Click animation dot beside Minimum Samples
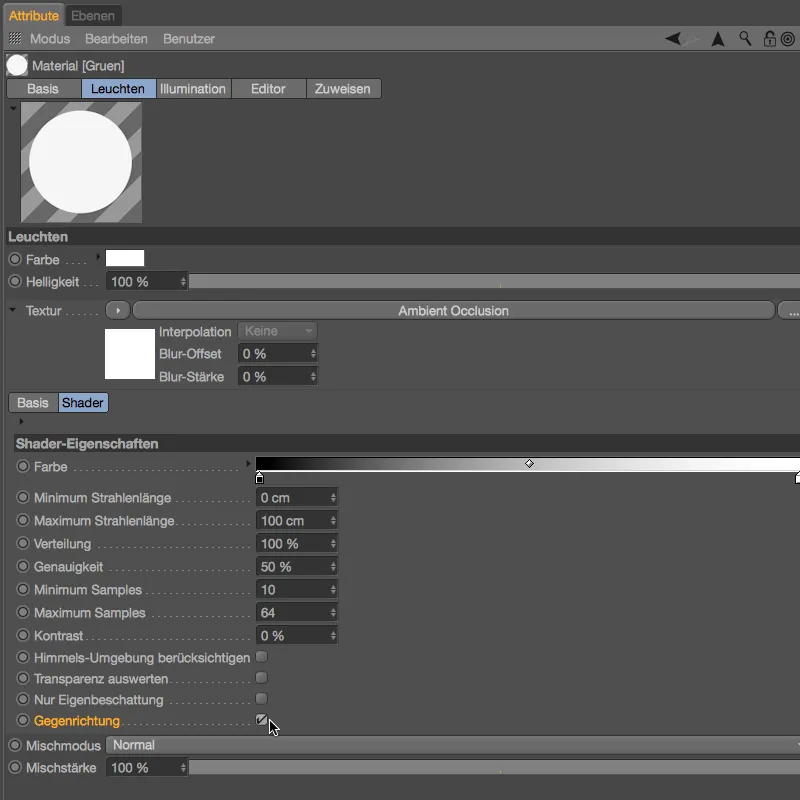The image size is (800, 800). pyautogui.click(x=23, y=589)
